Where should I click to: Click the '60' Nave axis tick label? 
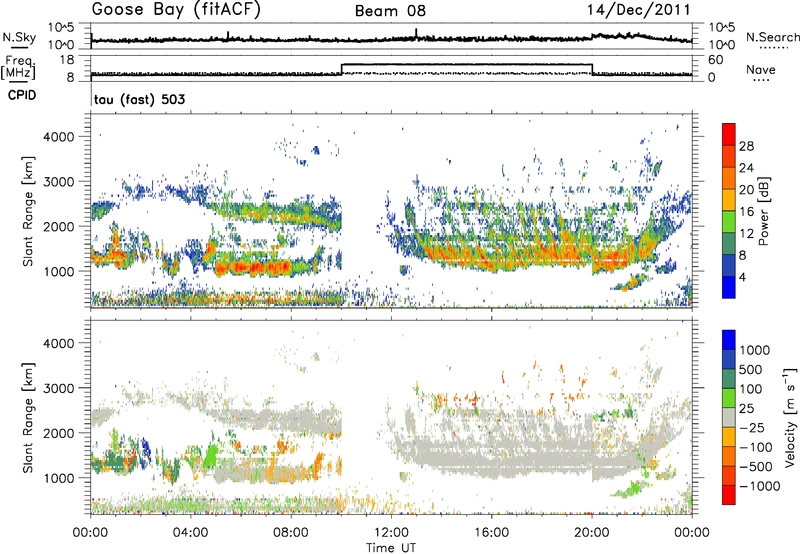[x=716, y=60]
